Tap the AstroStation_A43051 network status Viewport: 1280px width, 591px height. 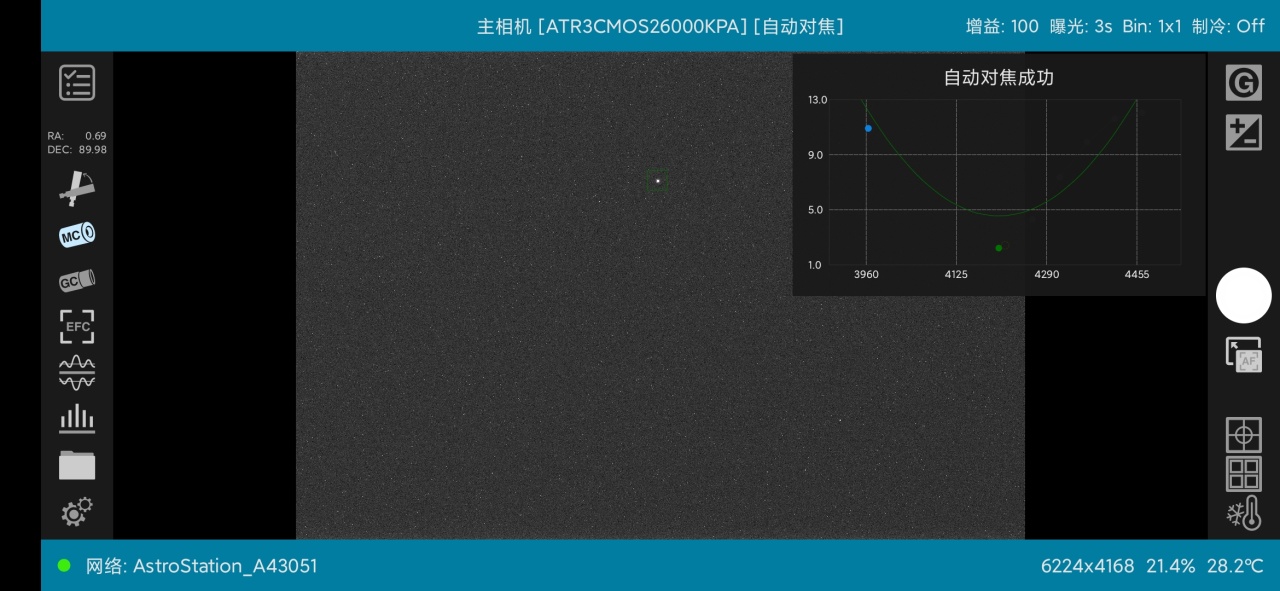(x=201, y=566)
